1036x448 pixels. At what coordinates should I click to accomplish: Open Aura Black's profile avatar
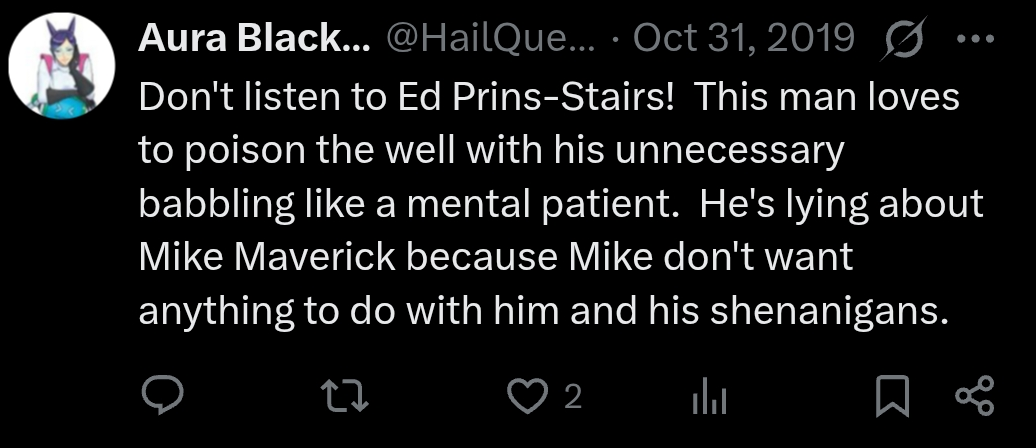click(x=58, y=68)
